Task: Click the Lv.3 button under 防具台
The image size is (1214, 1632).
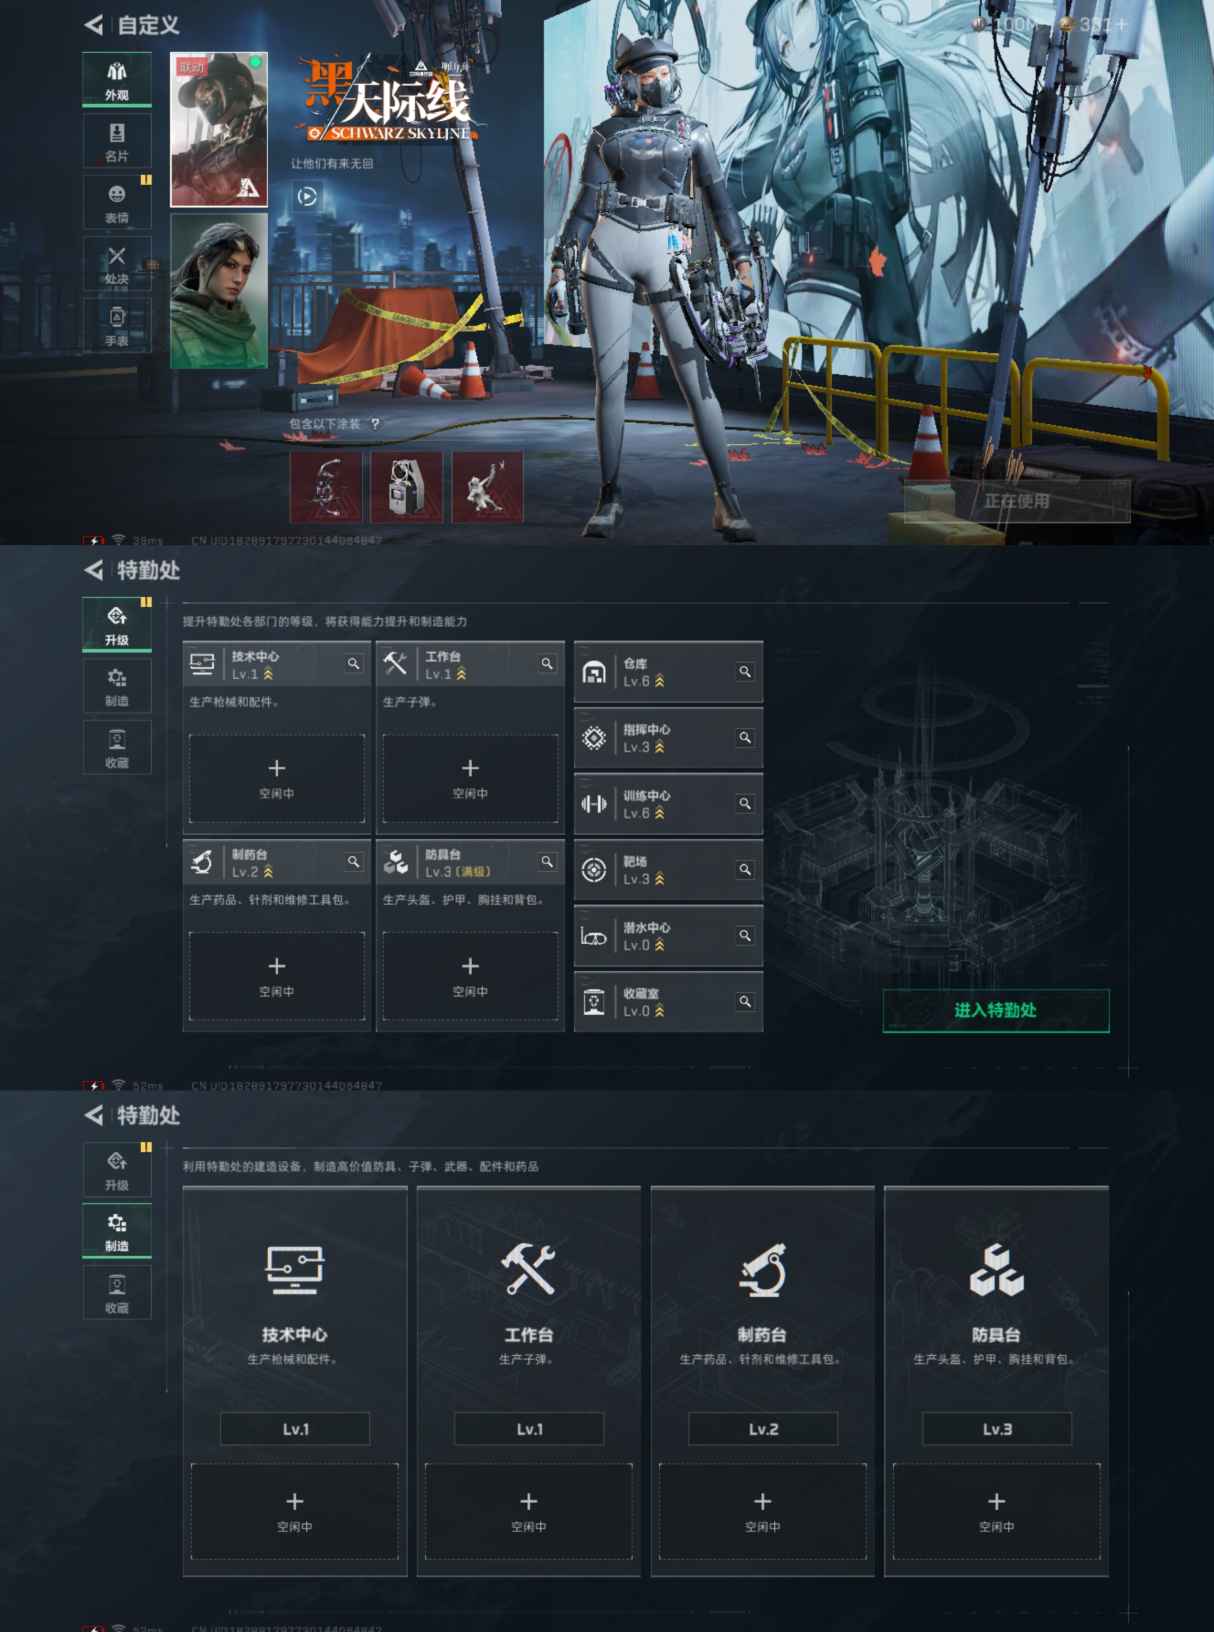Action: [997, 1429]
